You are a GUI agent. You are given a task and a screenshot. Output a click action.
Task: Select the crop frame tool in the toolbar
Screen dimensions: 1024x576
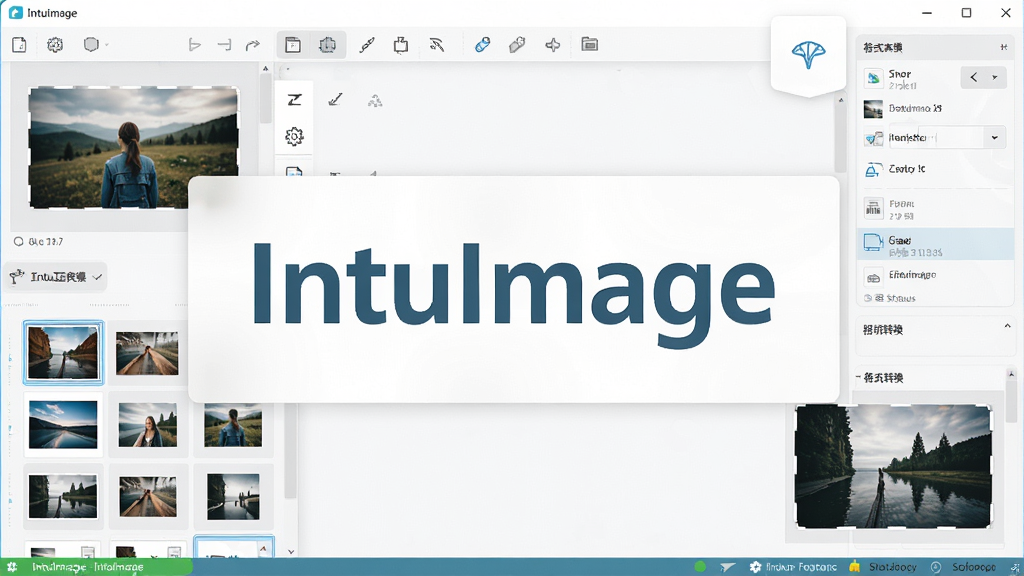pos(327,44)
